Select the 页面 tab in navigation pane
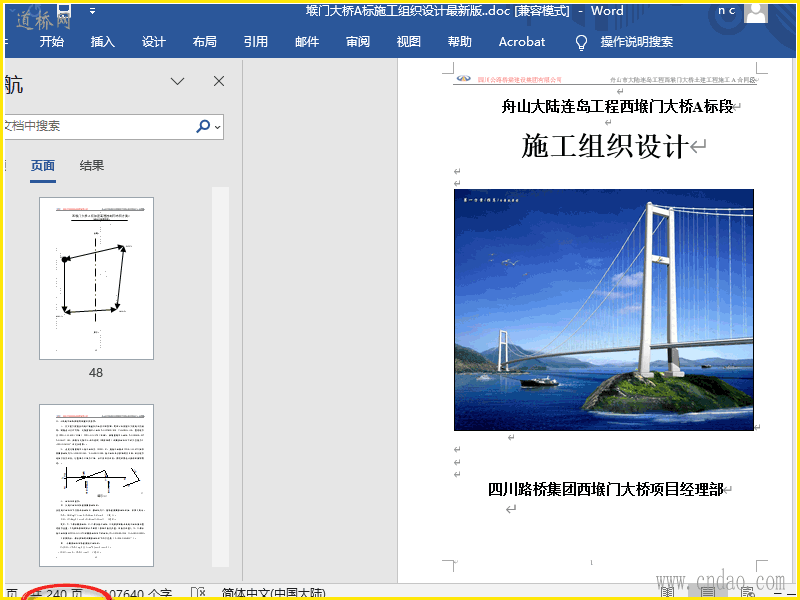The image size is (800, 600). coord(43,165)
